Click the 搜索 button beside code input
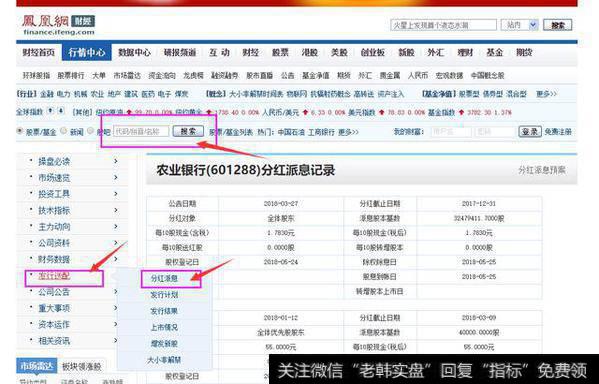This screenshot has height=384, width=599. (x=188, y=131)
